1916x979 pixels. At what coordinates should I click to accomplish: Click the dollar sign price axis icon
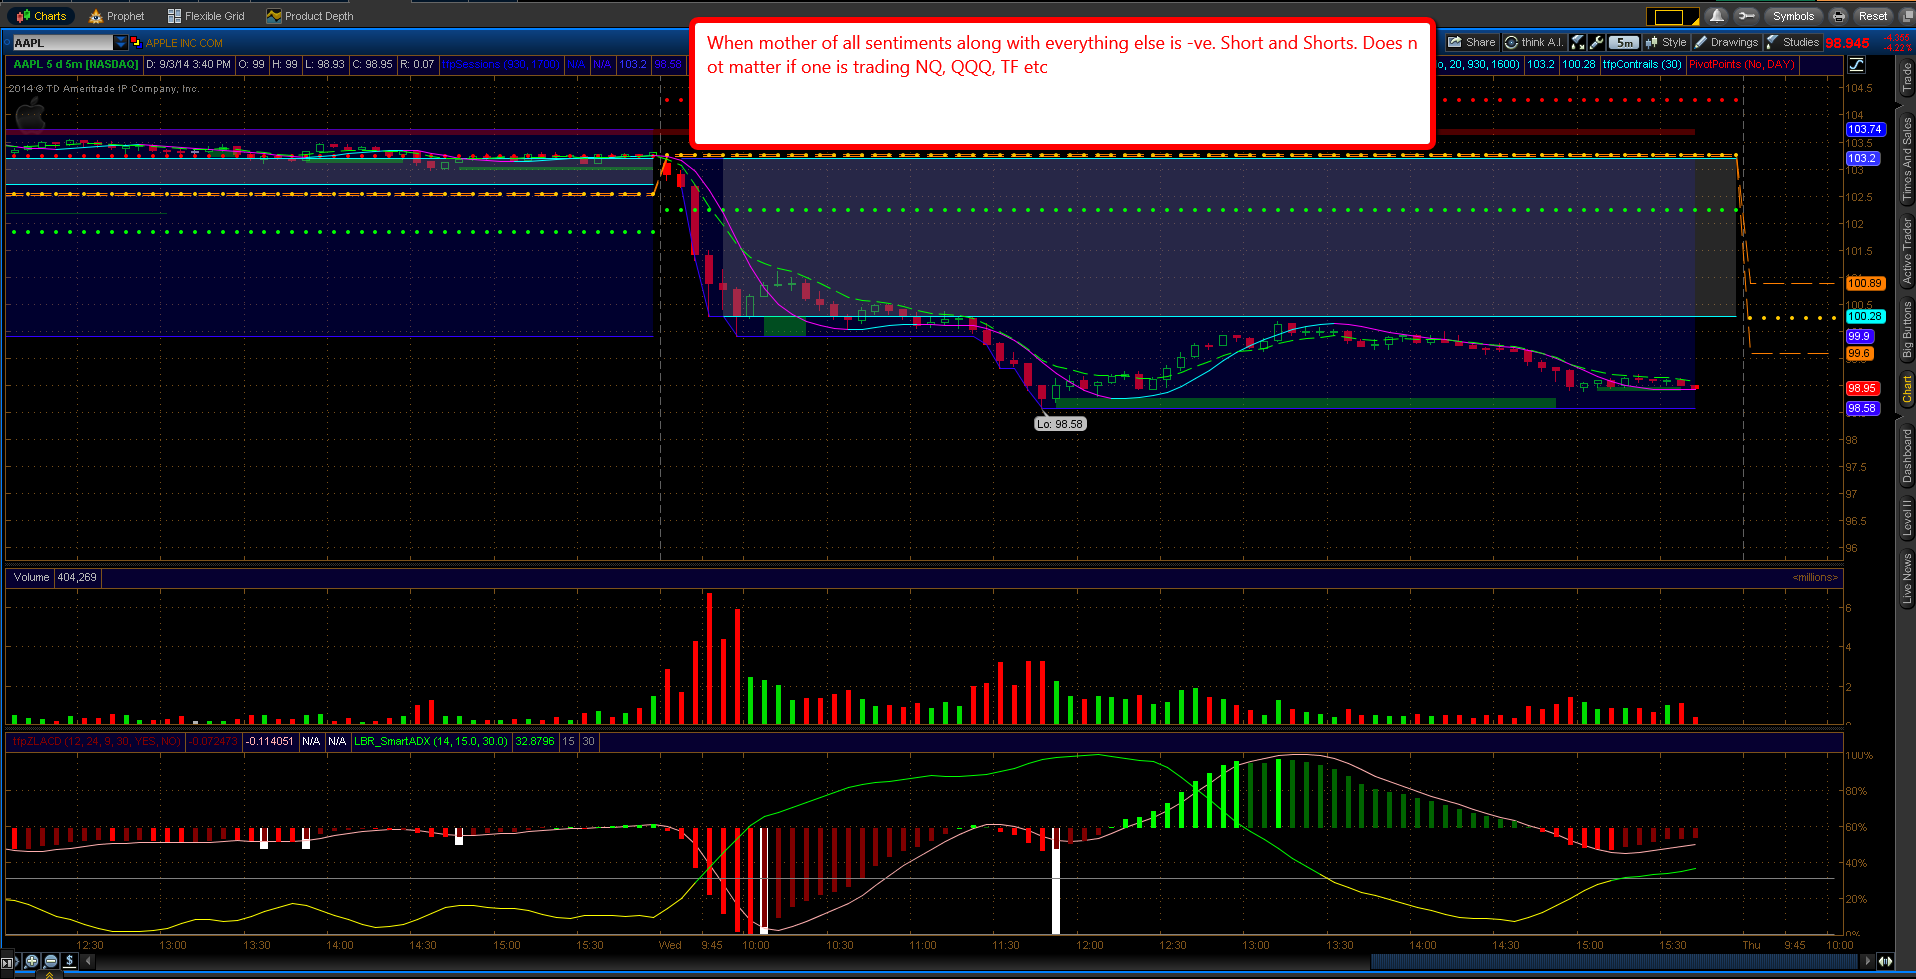coord(69,961)
